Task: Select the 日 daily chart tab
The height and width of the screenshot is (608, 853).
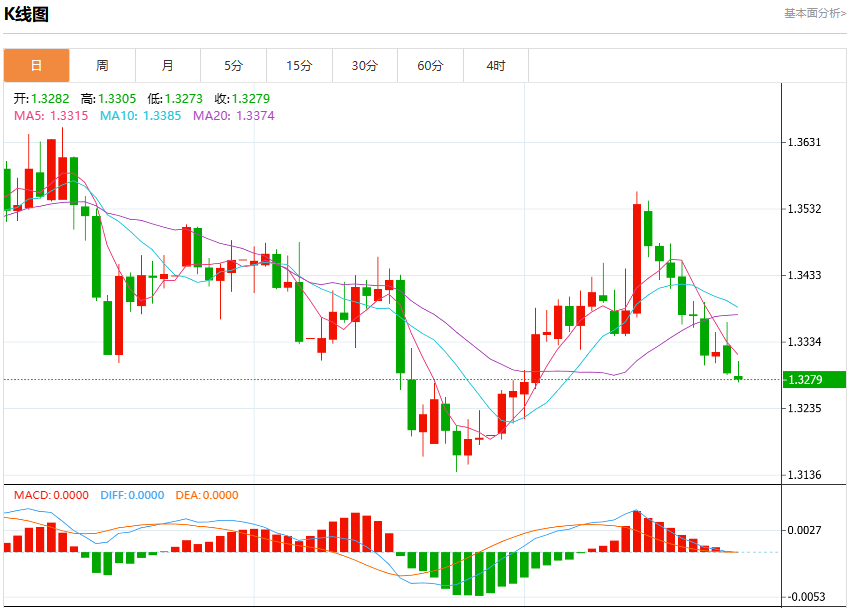Action: coord(36,66)
